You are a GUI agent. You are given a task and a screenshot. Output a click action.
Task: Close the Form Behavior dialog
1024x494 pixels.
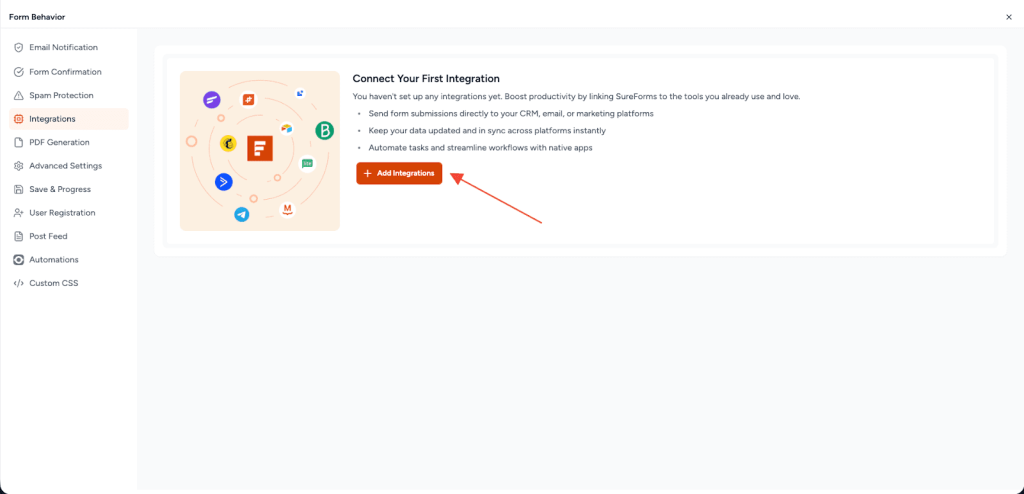click(x=1008, y=17)
